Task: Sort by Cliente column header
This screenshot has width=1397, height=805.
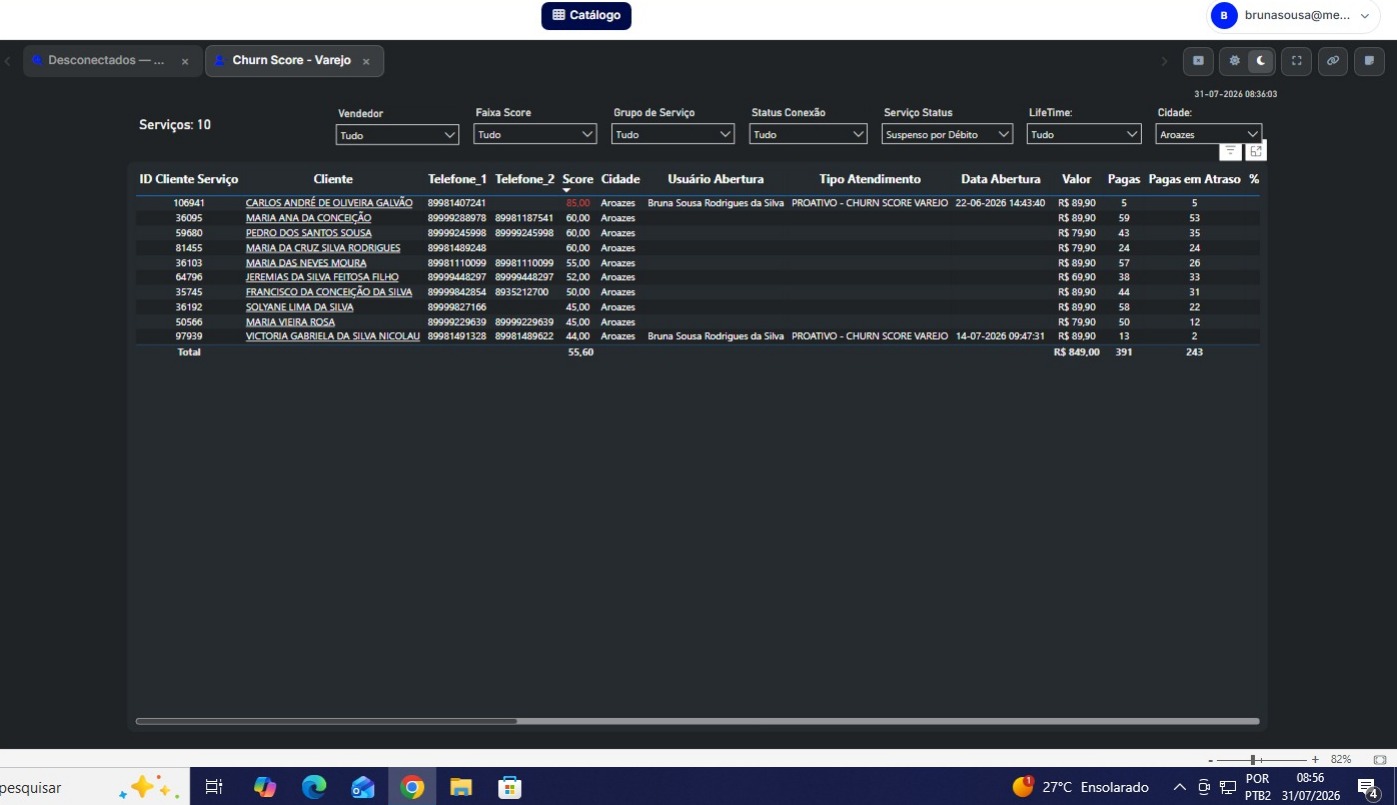Action: (333, 179)
